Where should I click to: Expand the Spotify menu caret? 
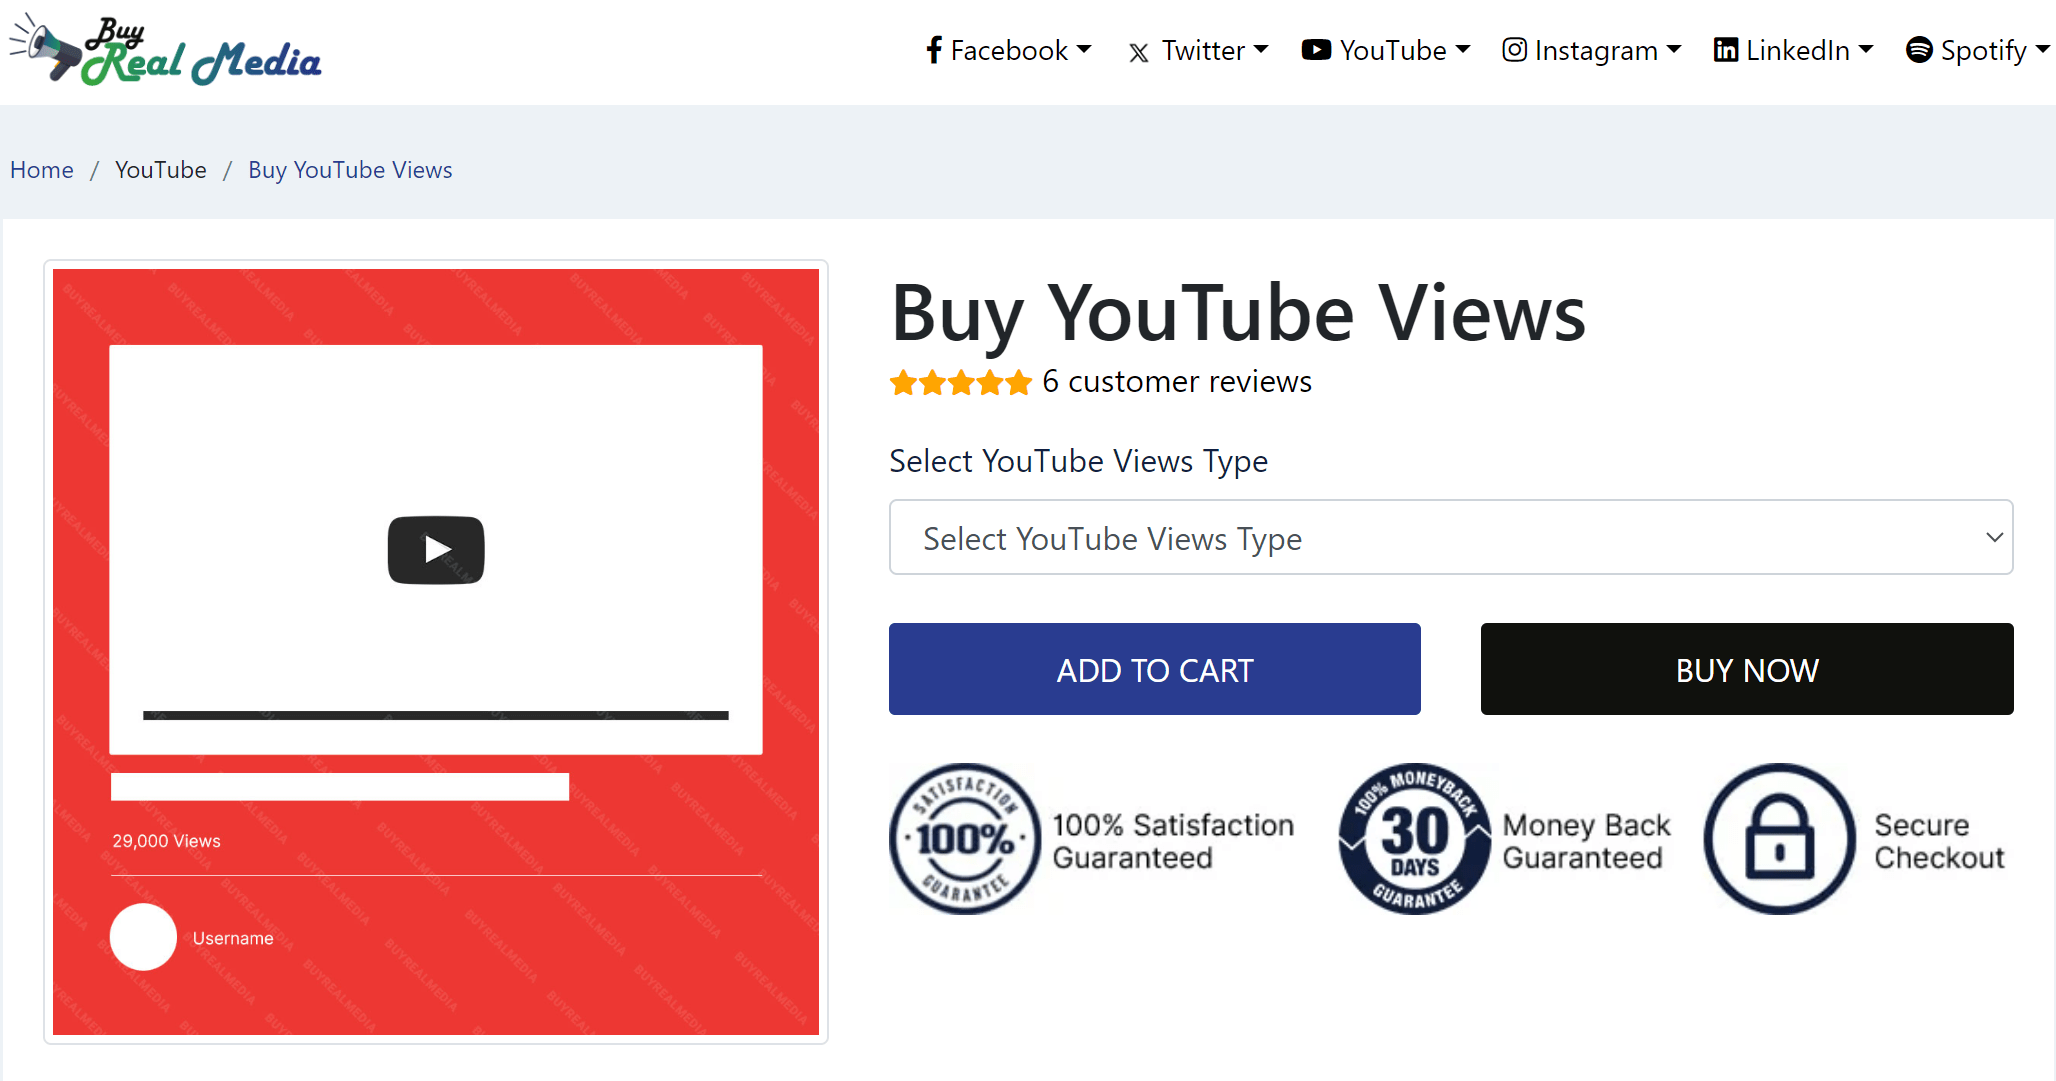coord(2042,49)
